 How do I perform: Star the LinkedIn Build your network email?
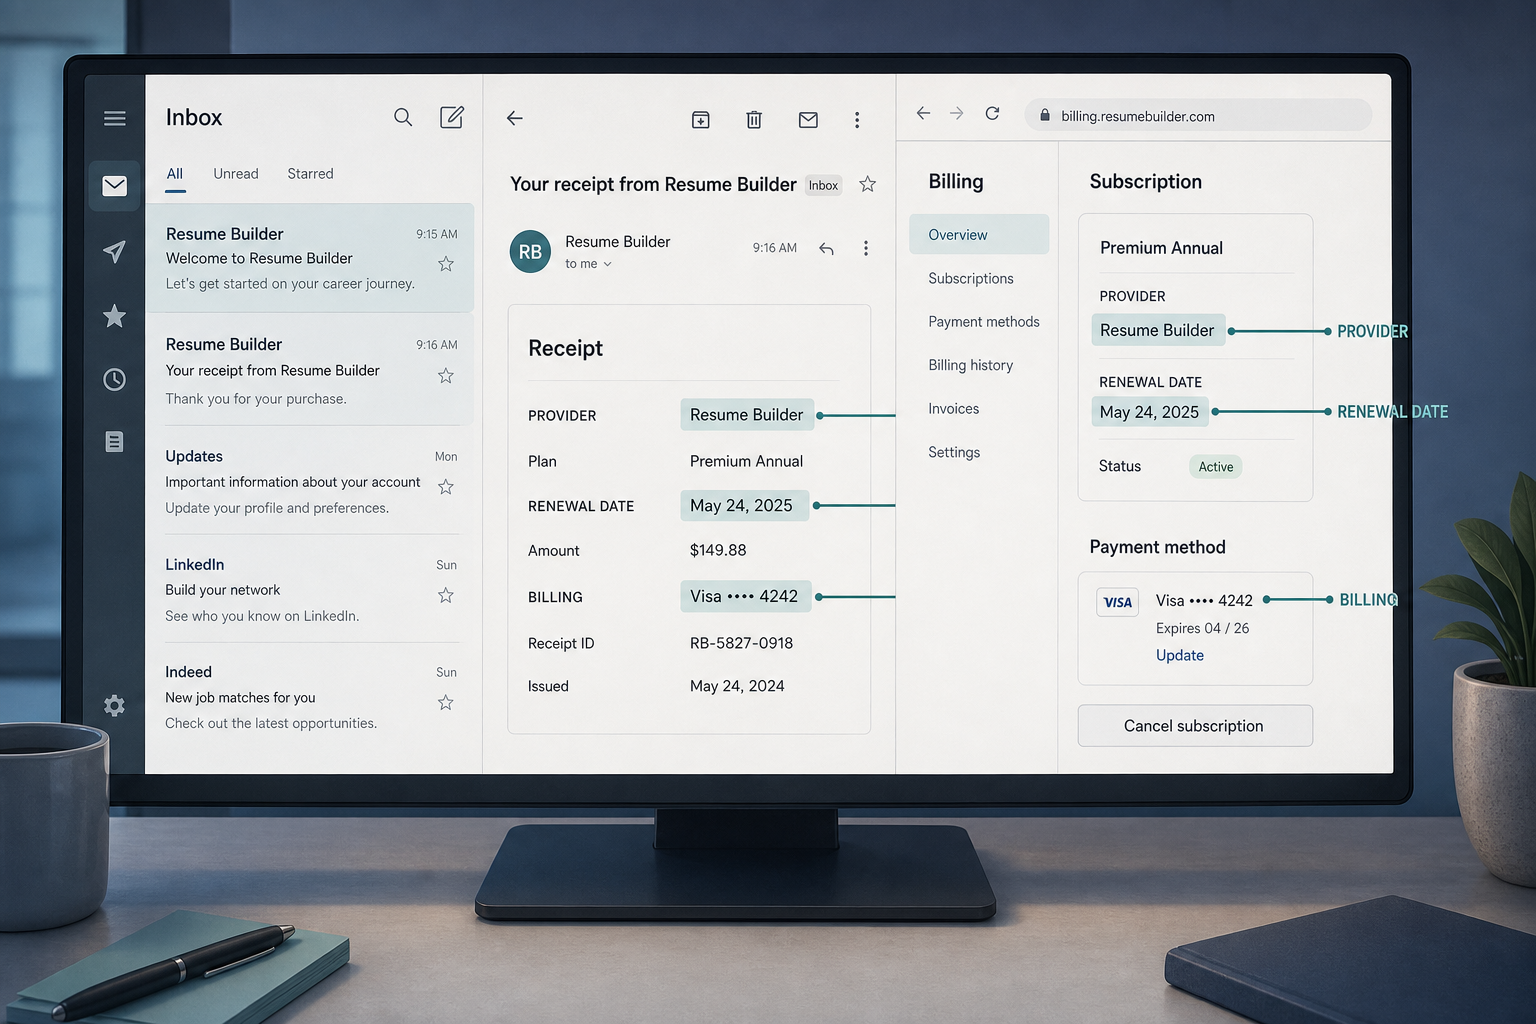[446, 595]
